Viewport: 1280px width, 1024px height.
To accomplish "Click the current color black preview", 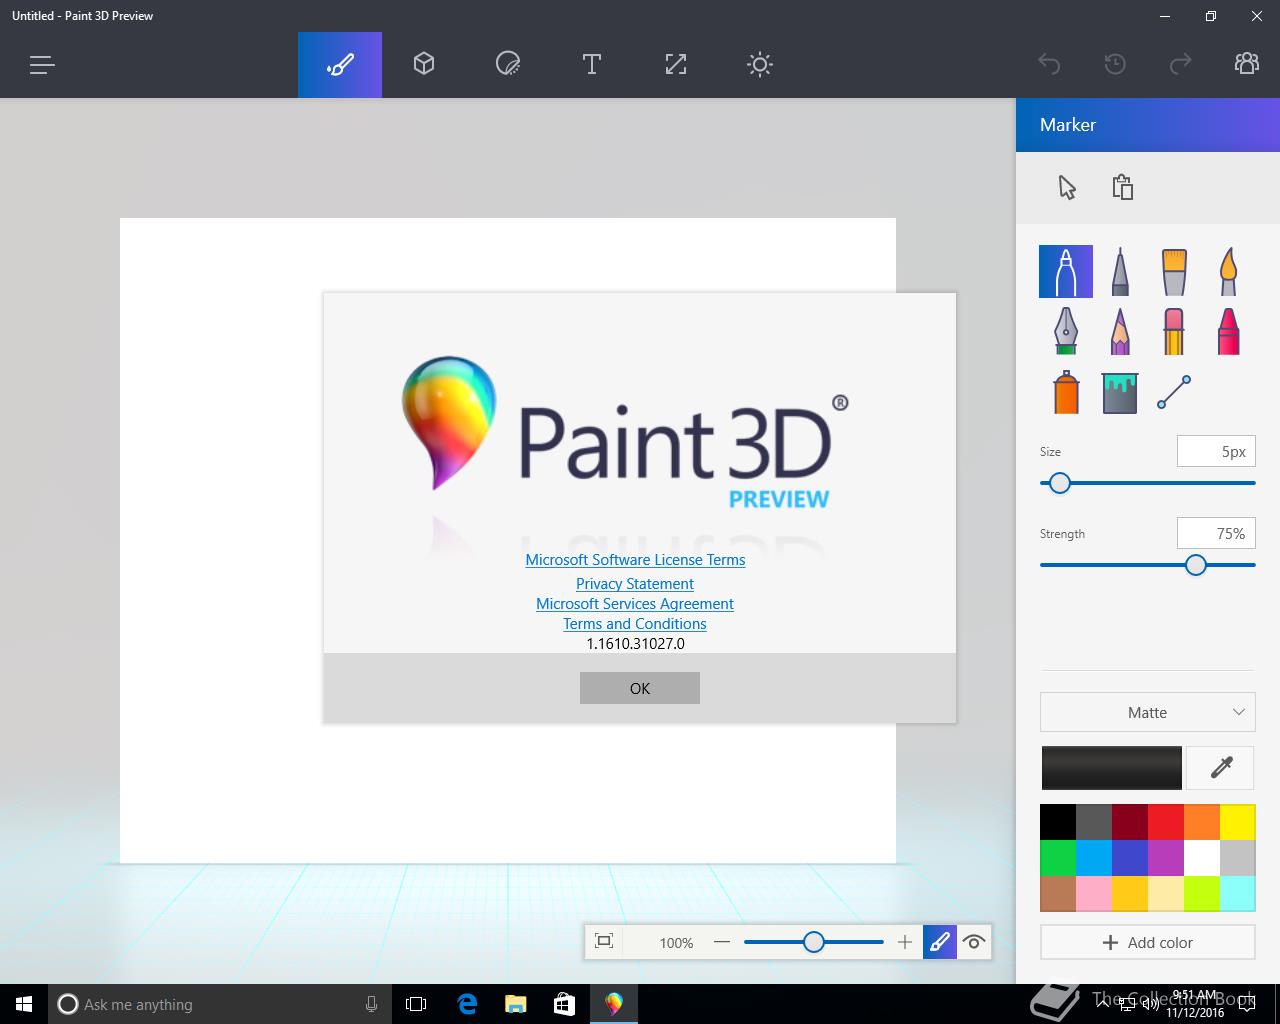I will click(x=1111, y=768).
